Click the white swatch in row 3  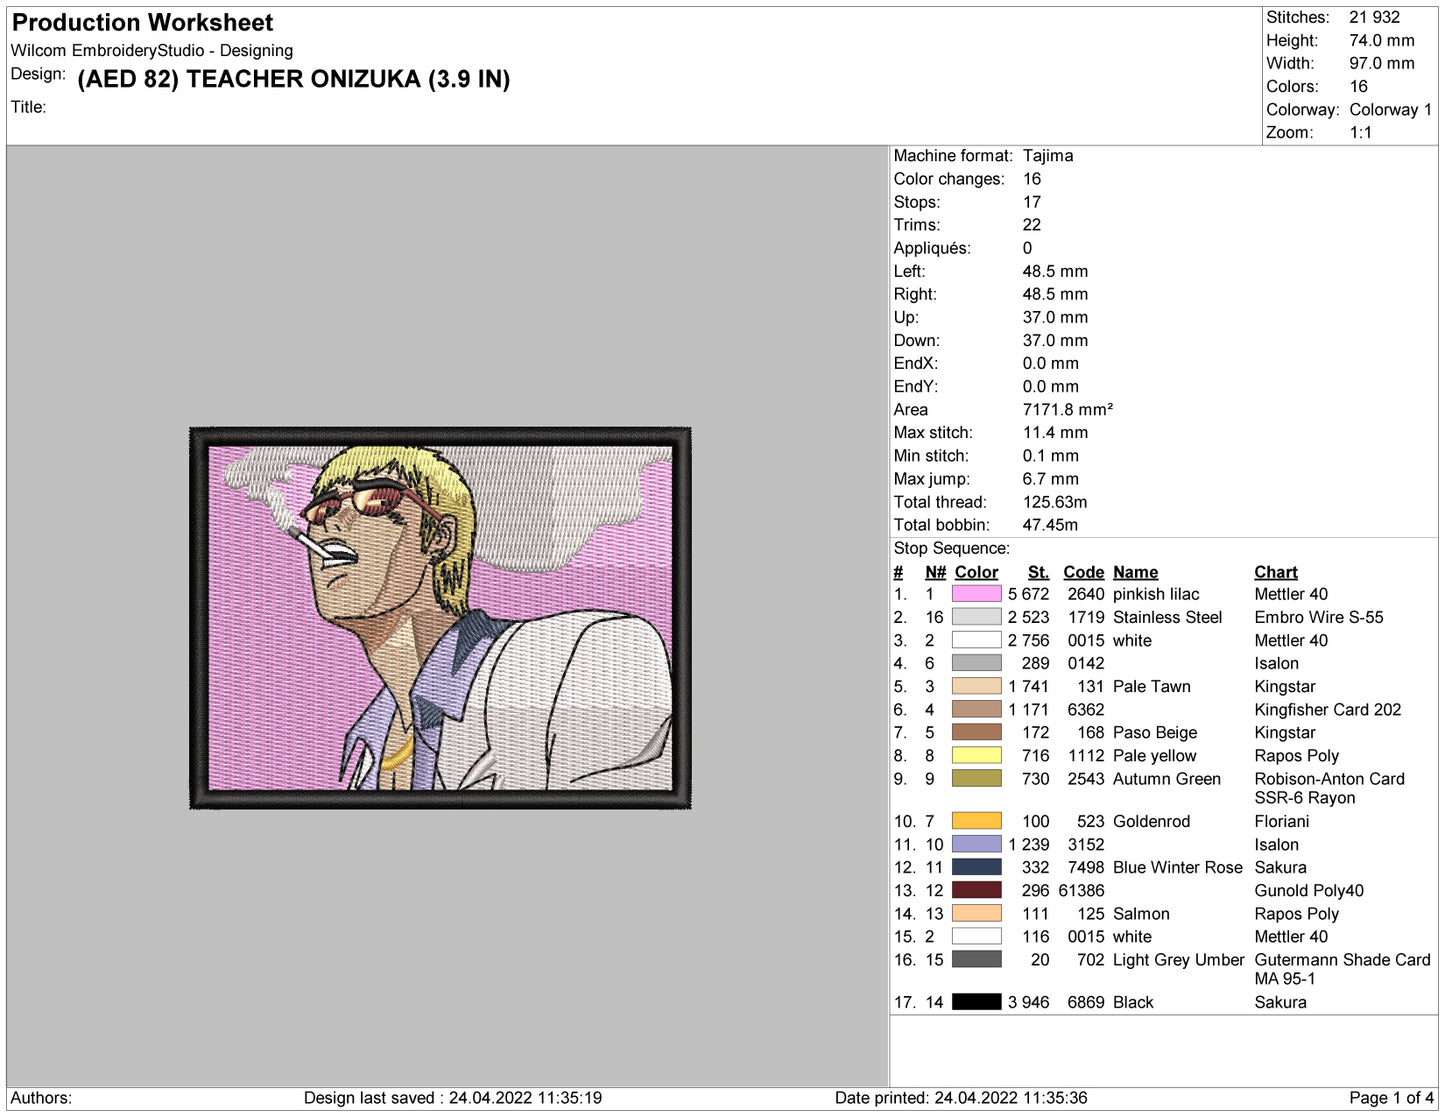click(976, 640)
